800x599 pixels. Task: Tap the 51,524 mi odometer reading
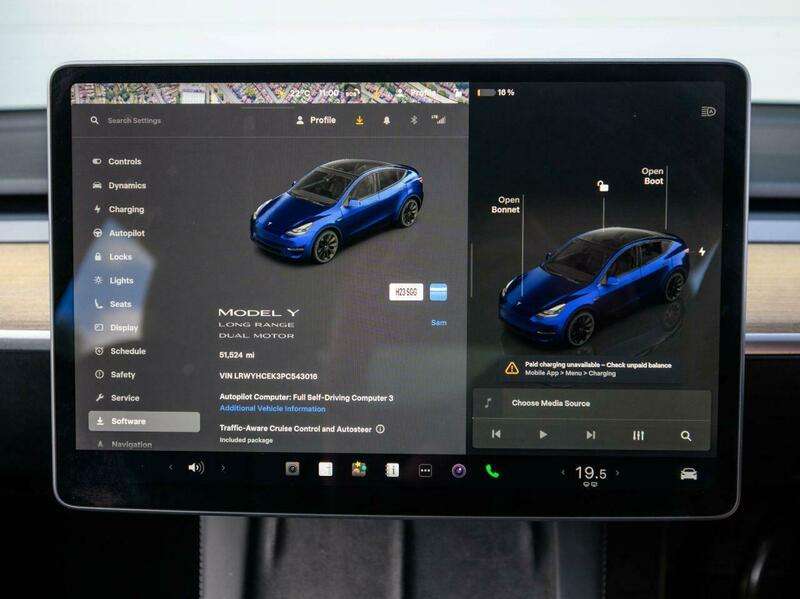(x=237, y=355)
